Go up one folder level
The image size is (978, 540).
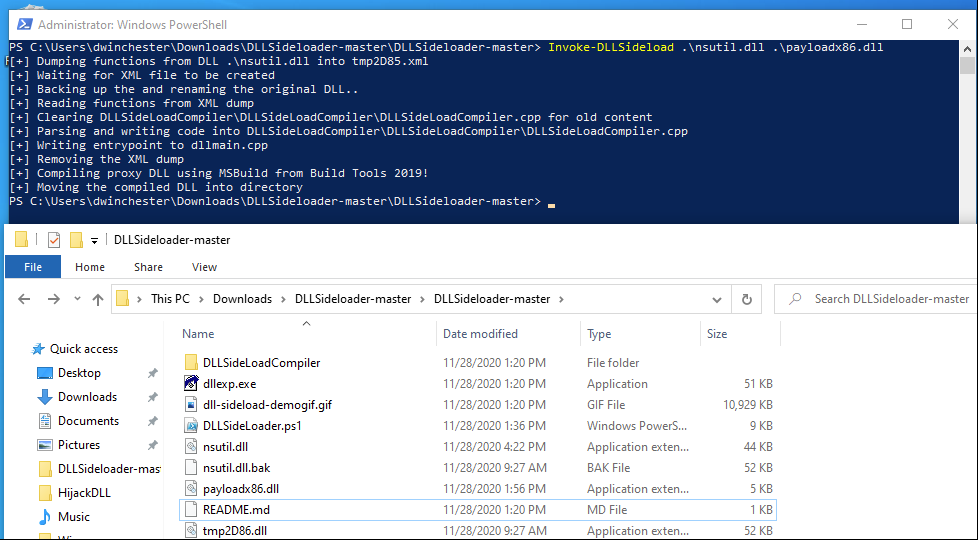(x=98, y=299)
